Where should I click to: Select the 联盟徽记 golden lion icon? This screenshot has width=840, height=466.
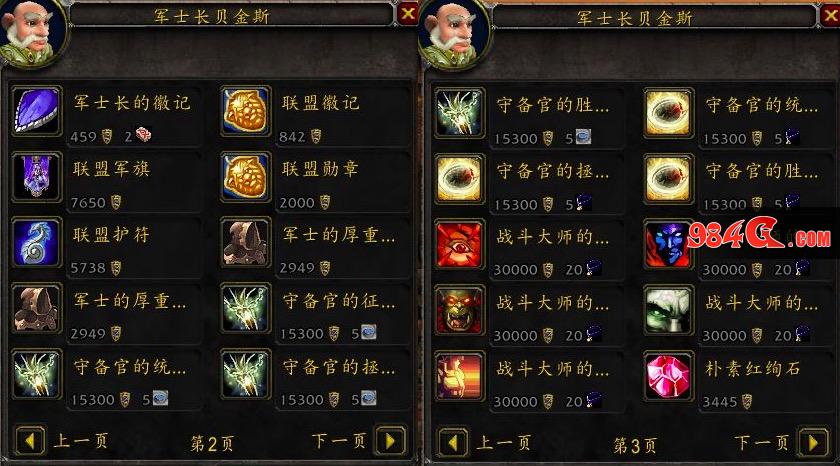click(x=245, y=111)
